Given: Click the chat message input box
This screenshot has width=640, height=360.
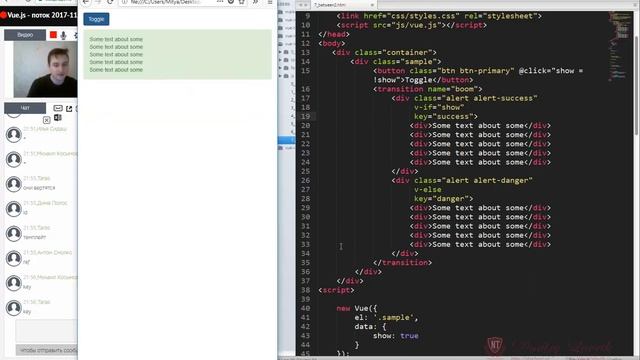Looking at the screenshot, I should [x=46, y=330].
